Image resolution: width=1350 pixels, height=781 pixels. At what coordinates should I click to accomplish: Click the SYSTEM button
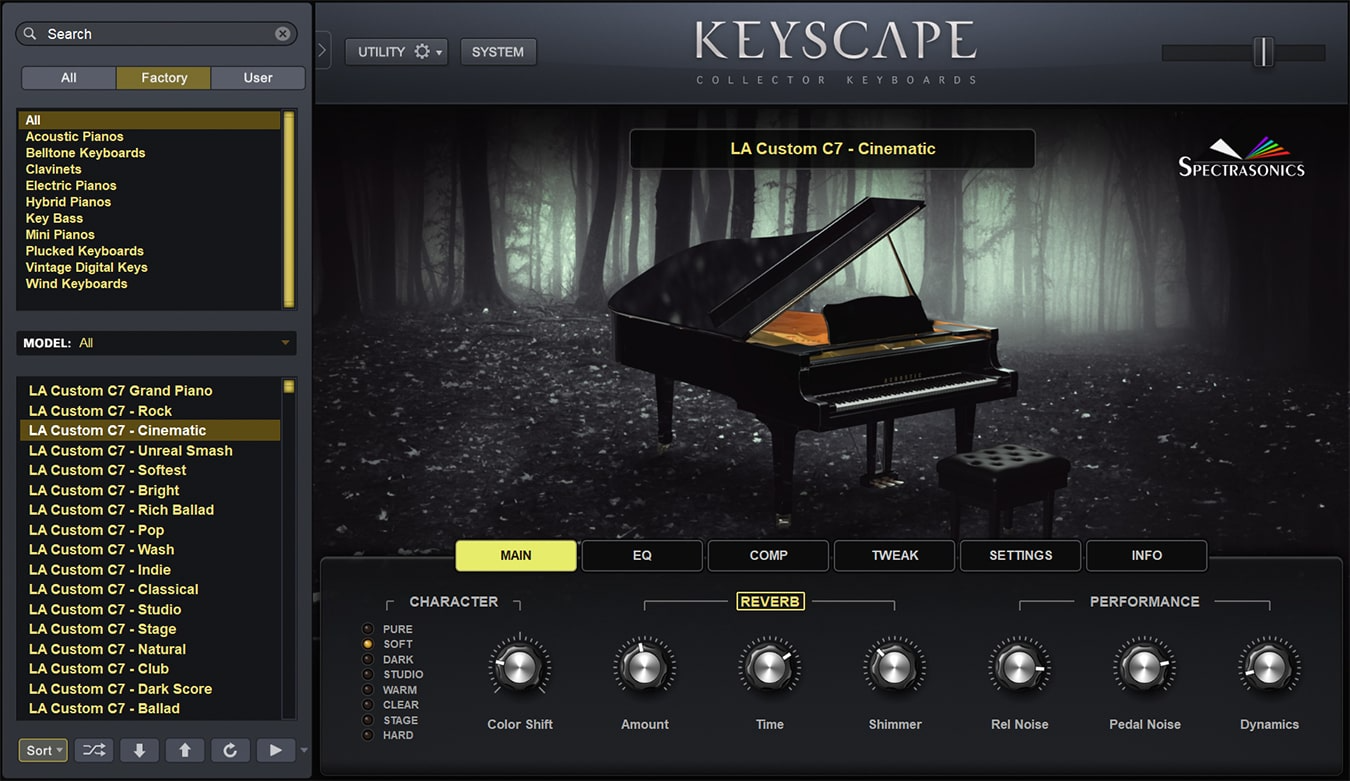pos(498,52)
